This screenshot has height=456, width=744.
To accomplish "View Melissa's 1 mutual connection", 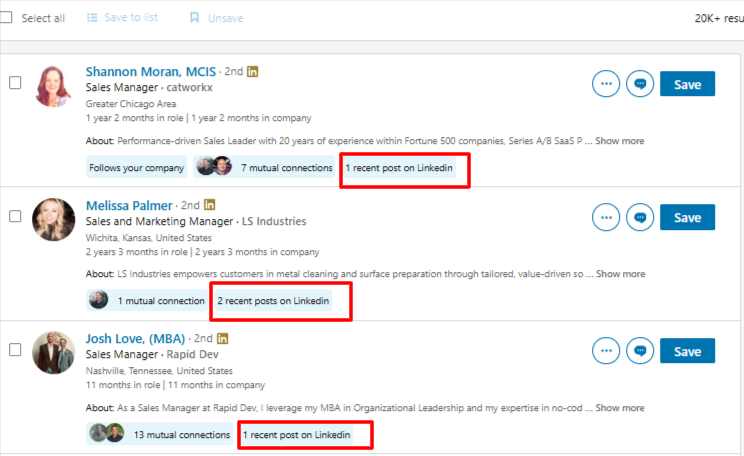I will tap(147, 301).
